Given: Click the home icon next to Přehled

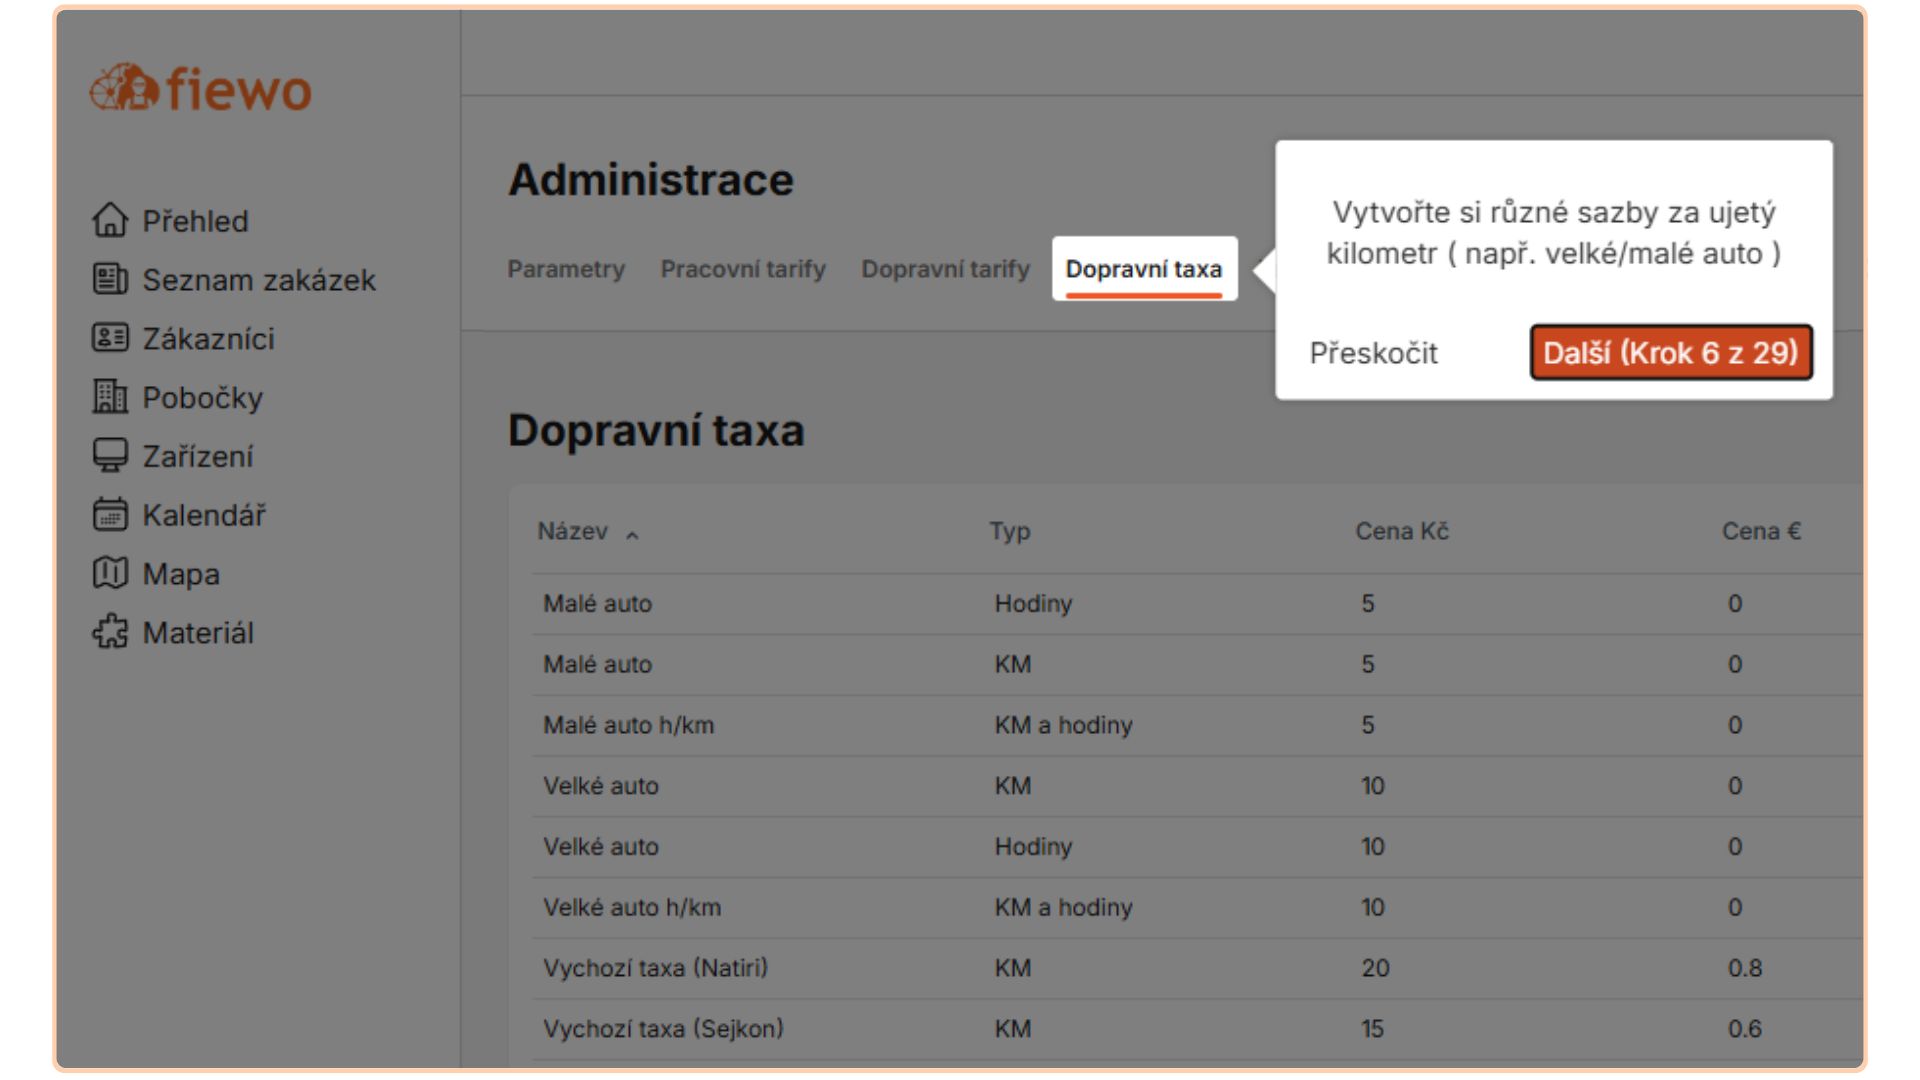Looking at the screenshot, I should [110, 220].
